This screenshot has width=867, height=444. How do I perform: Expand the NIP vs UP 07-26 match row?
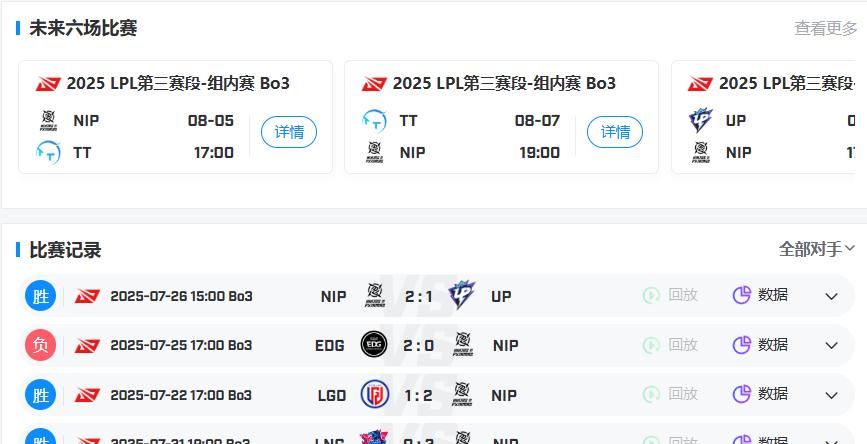point(832,296)
